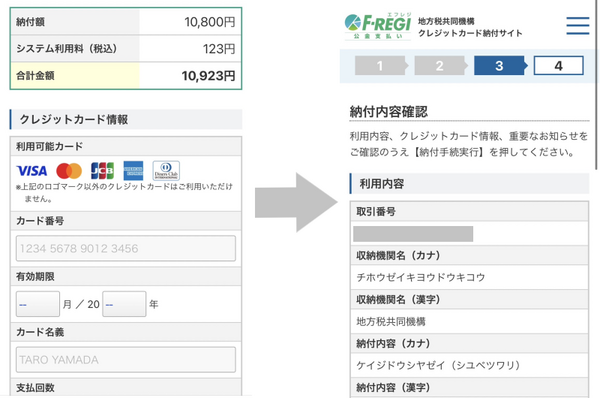Click the 利用可能カード label
This screenshot has width=600, height=398.
tap(49, 147)
